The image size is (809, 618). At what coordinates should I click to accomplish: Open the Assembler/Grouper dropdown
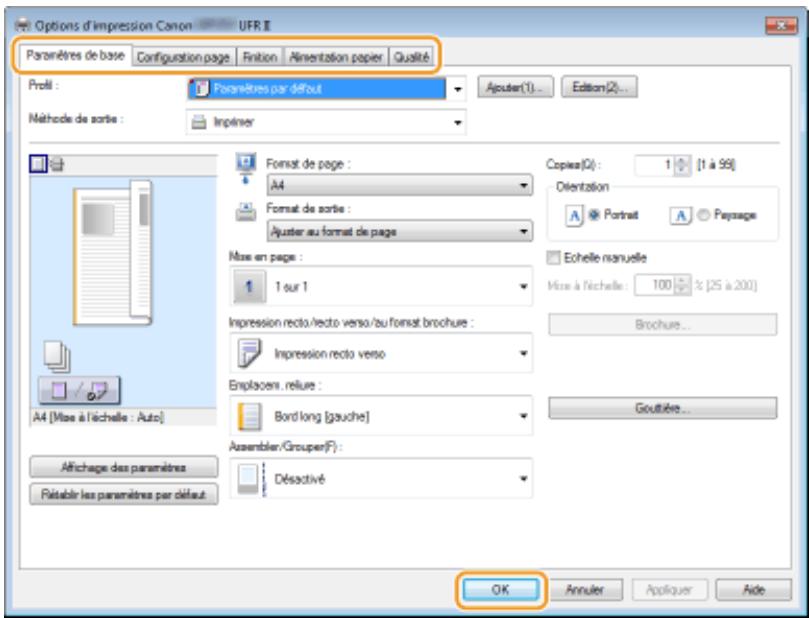pyautogui.click(x=381, y=479)
